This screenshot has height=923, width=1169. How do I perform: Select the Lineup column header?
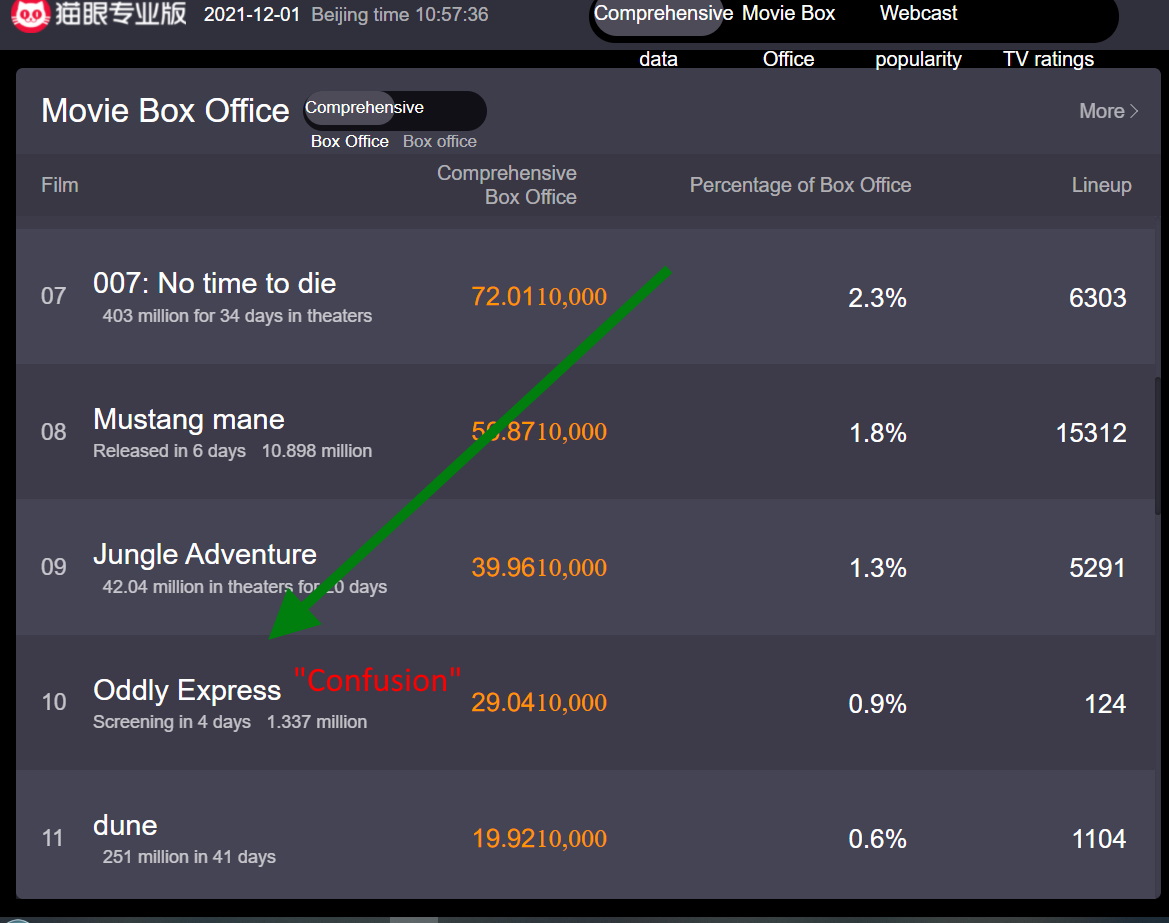[x=1101, y=185]
